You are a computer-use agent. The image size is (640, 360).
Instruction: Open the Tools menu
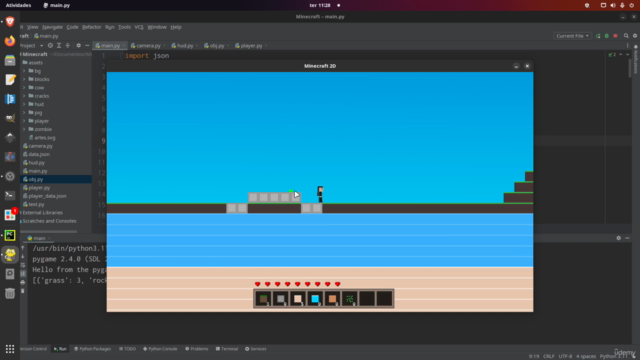tap(124, 27)
